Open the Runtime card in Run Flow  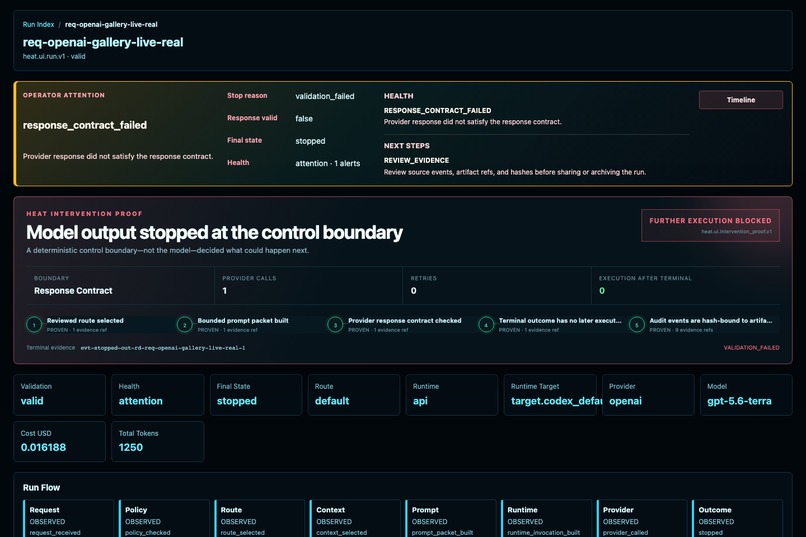(x=546, y=518)
